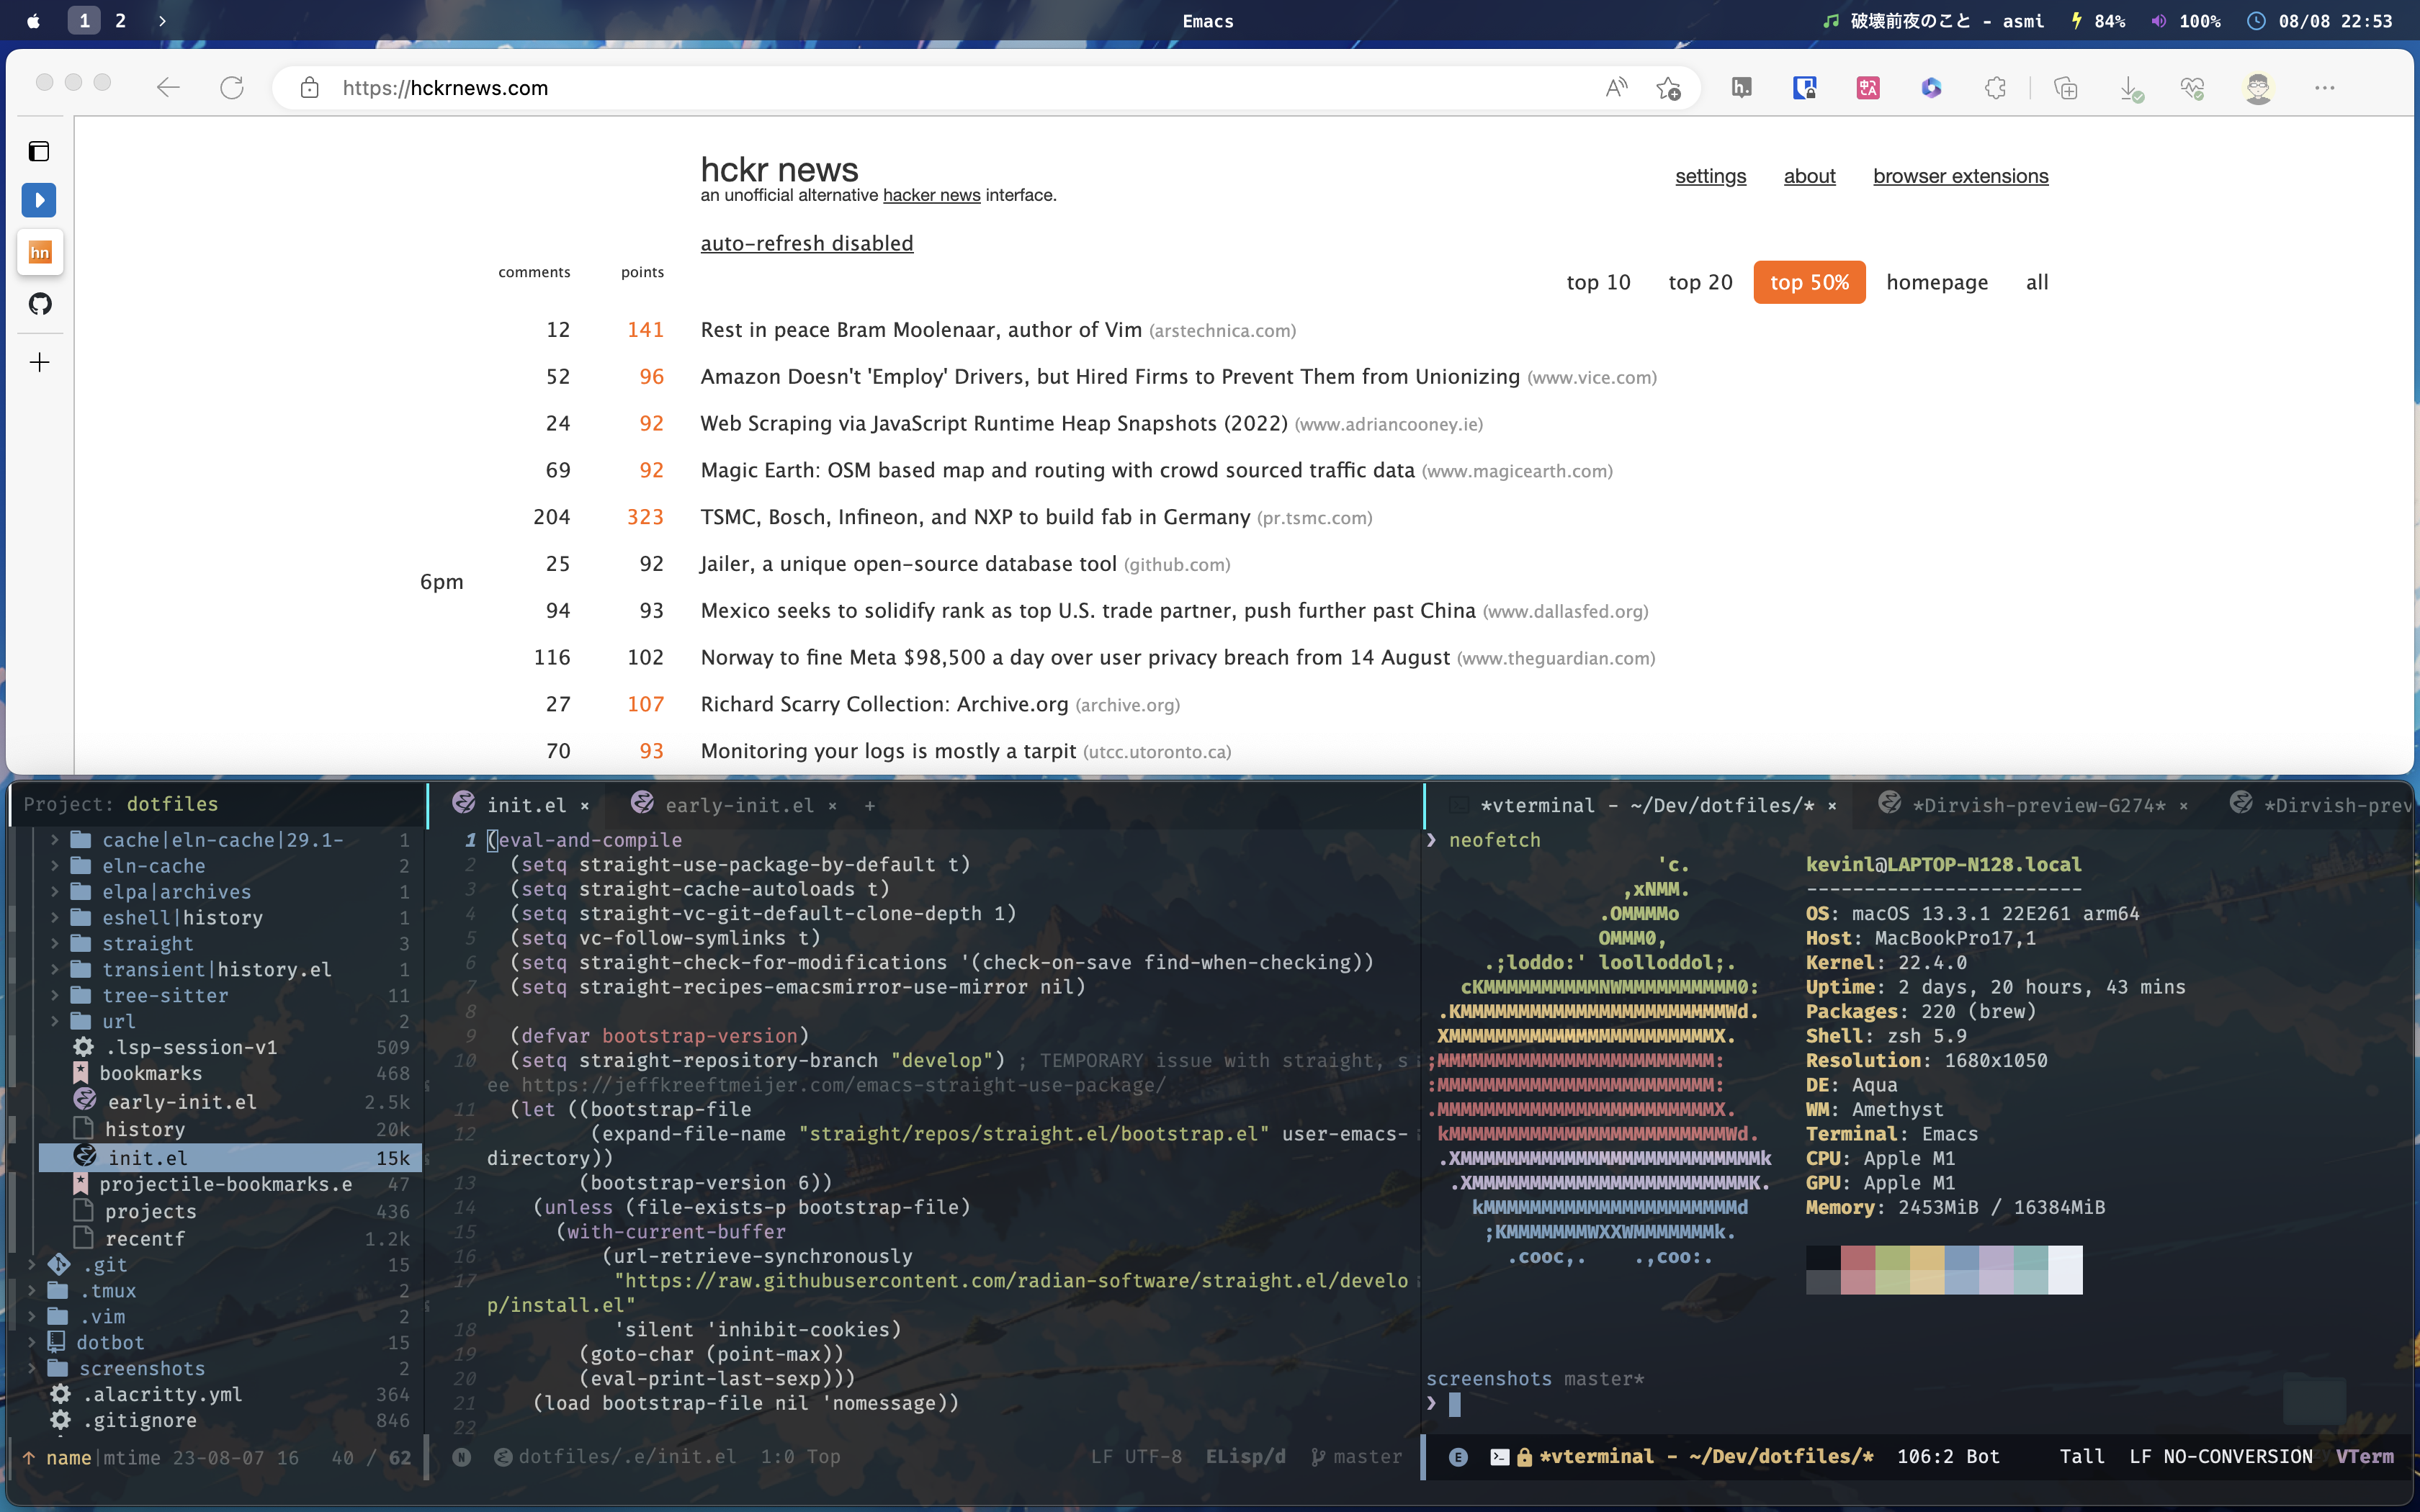Image resolution: width=2420 pixels, height=1512 pixels.
Task: Click the browser refresh icon
Action: [232, 88]
